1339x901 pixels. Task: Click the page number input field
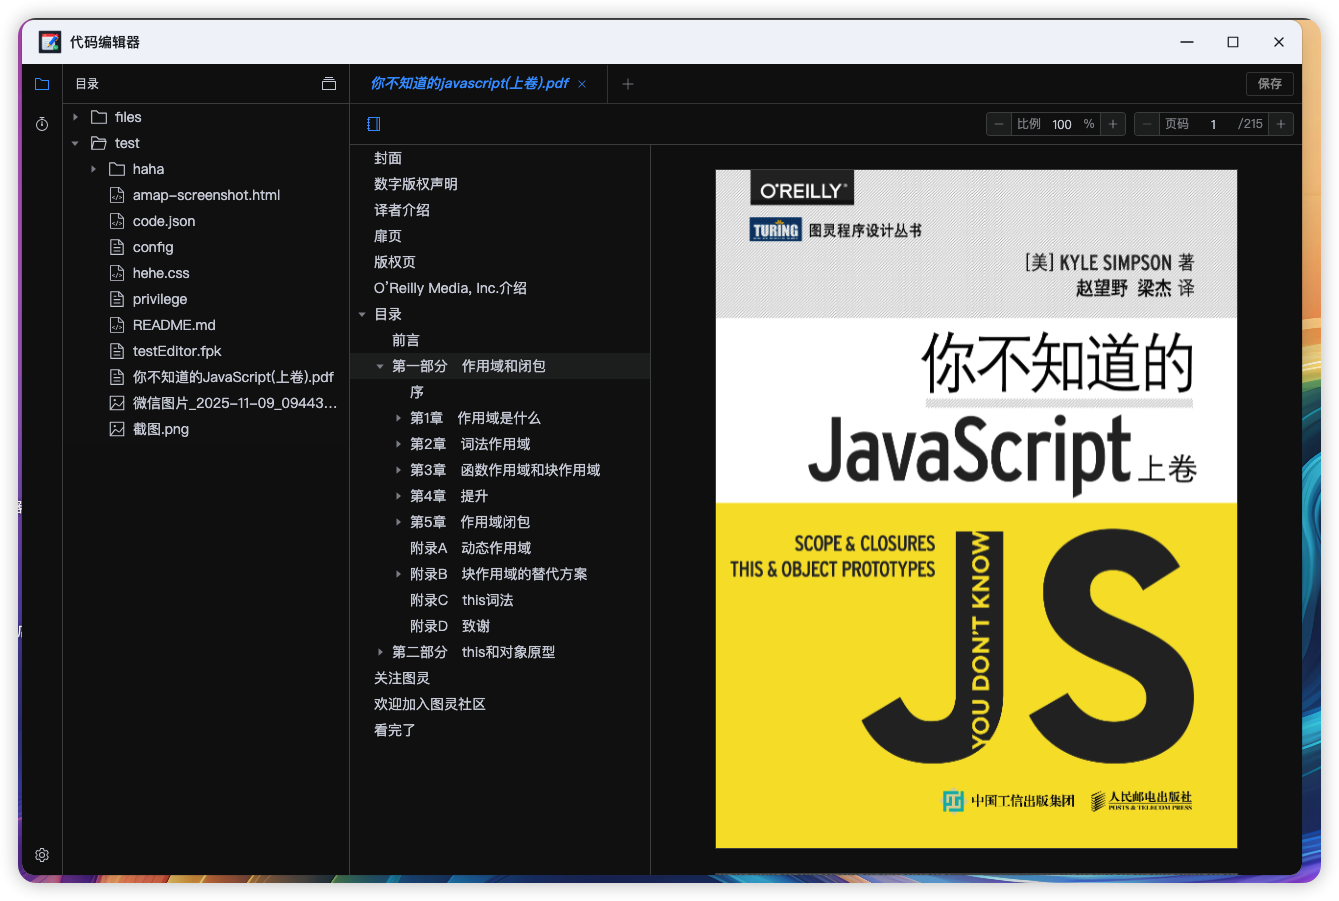1213,124
